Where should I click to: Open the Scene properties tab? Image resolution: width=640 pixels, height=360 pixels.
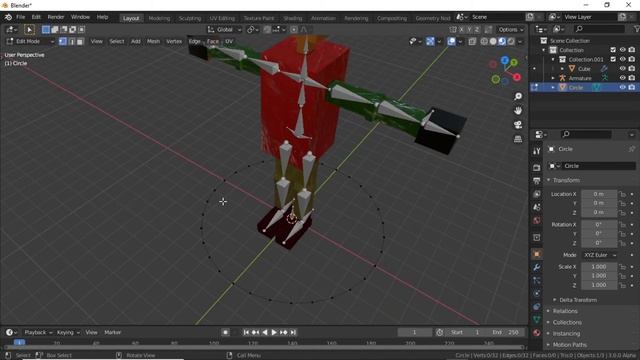[537, 207]
